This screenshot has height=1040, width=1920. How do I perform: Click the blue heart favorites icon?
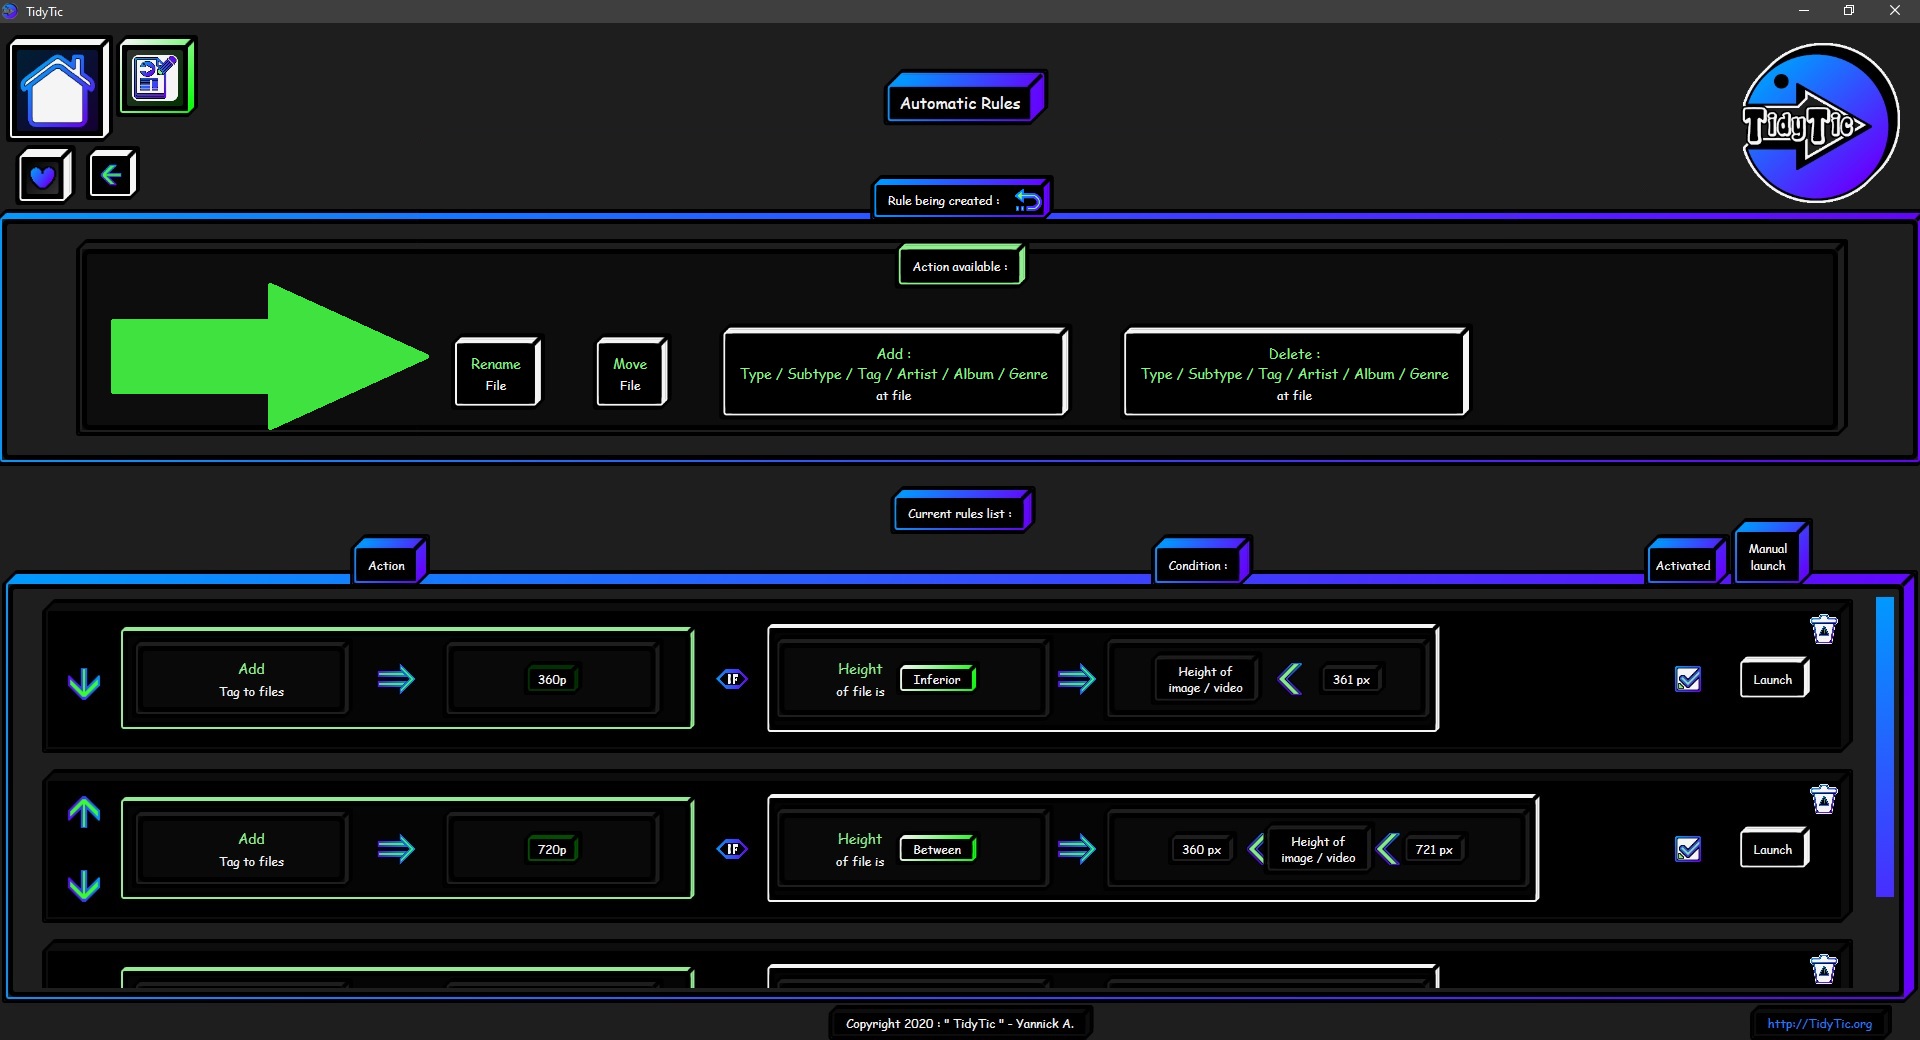point(43,176)
